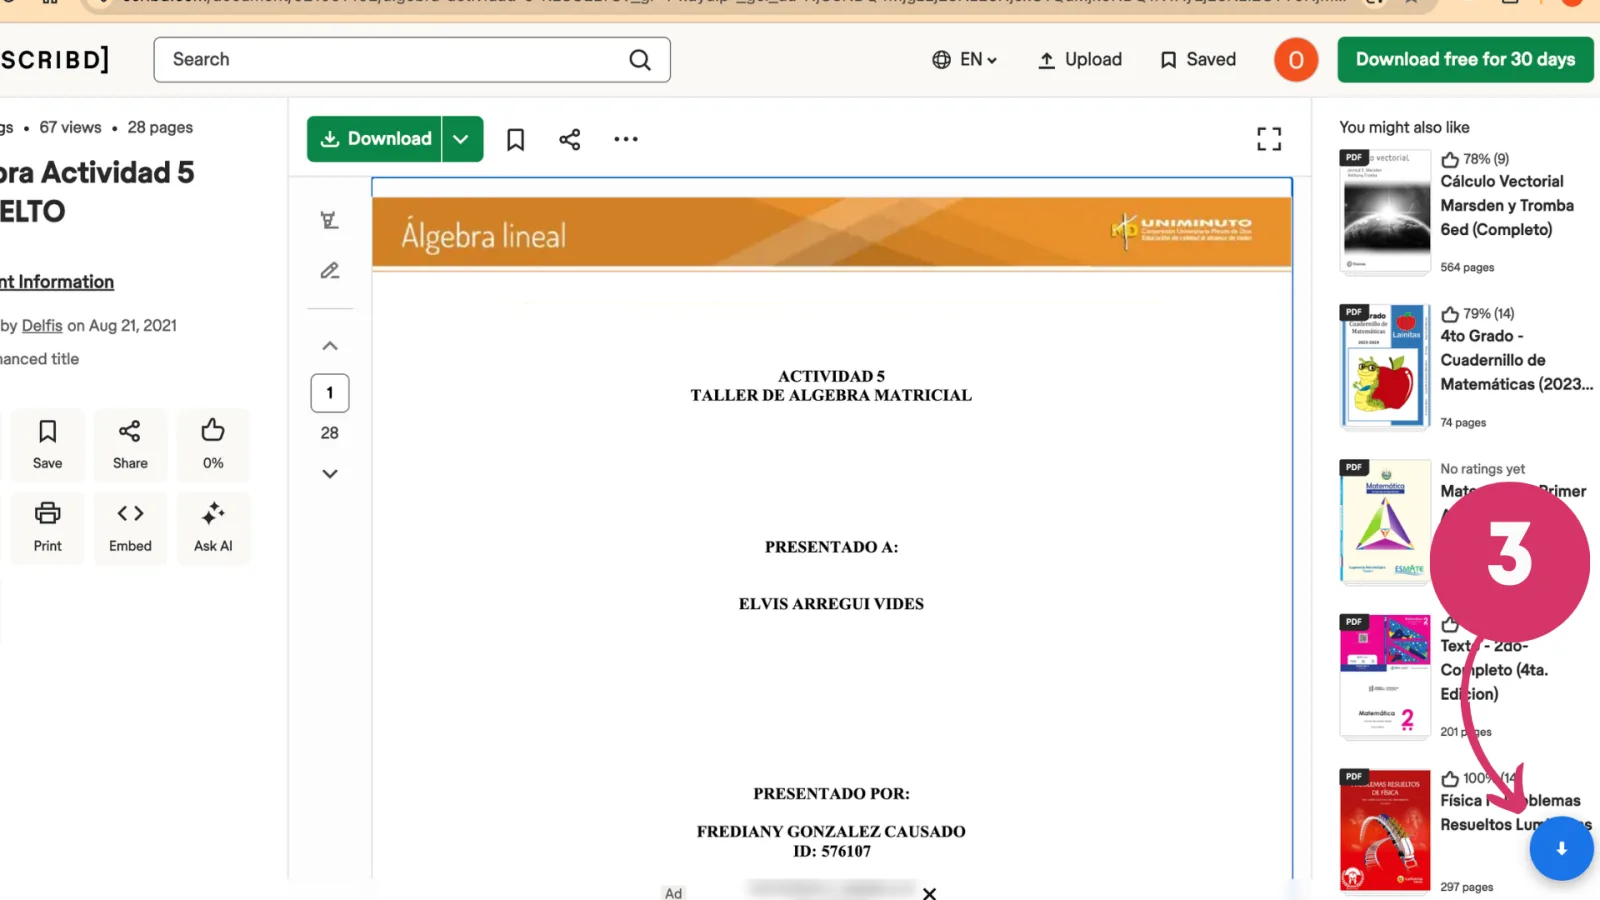Open uploader Delfis profile link

click(x=42, y=326)
